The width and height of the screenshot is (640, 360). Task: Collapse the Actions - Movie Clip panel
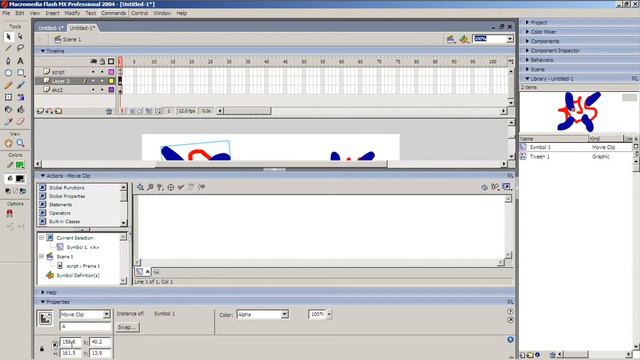point(42,176)
